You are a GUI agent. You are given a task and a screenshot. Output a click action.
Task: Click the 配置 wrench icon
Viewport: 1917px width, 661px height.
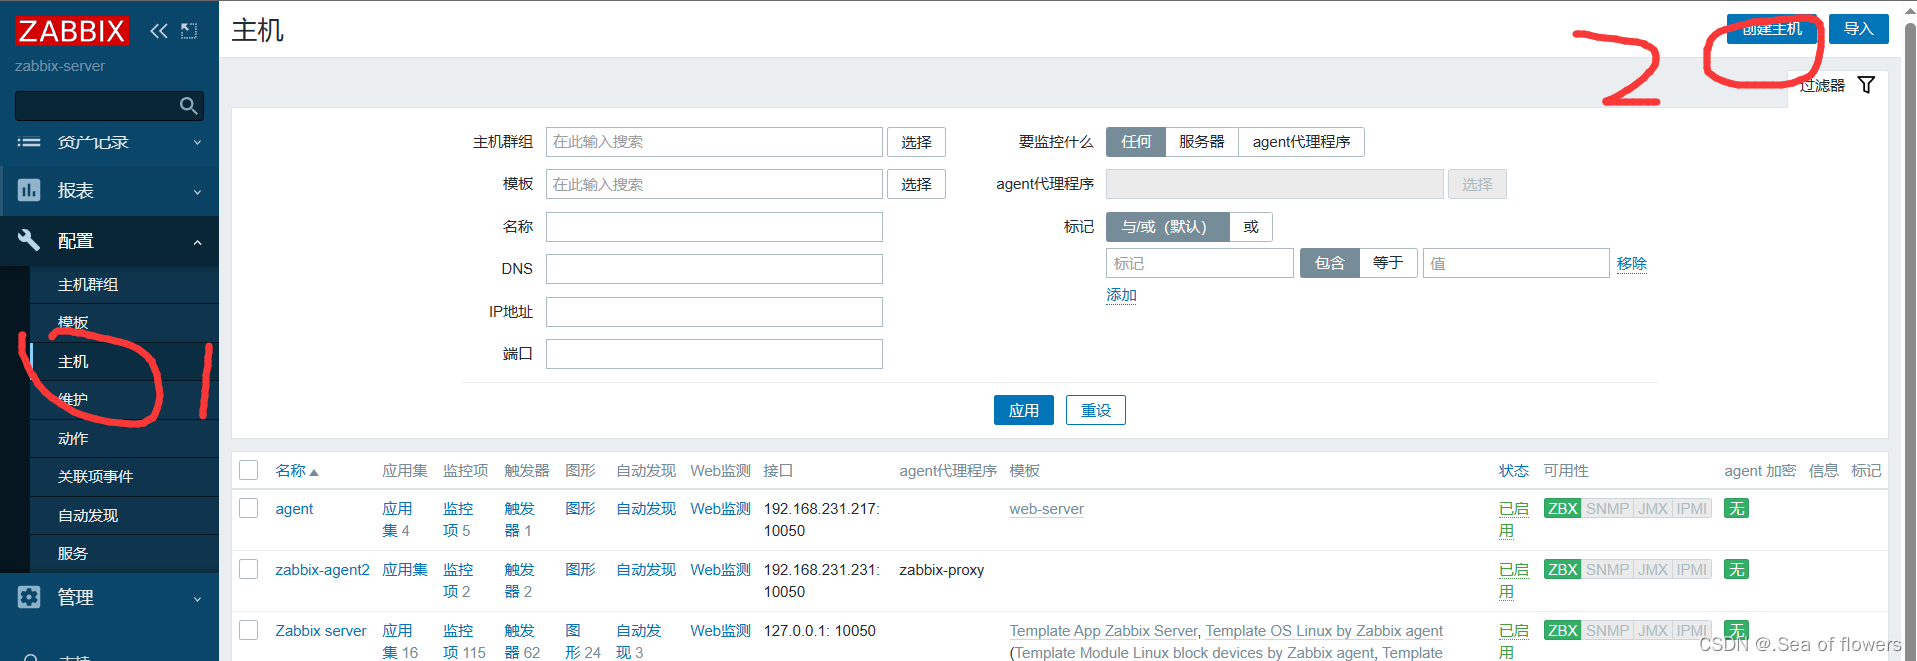tap(29, 240)
